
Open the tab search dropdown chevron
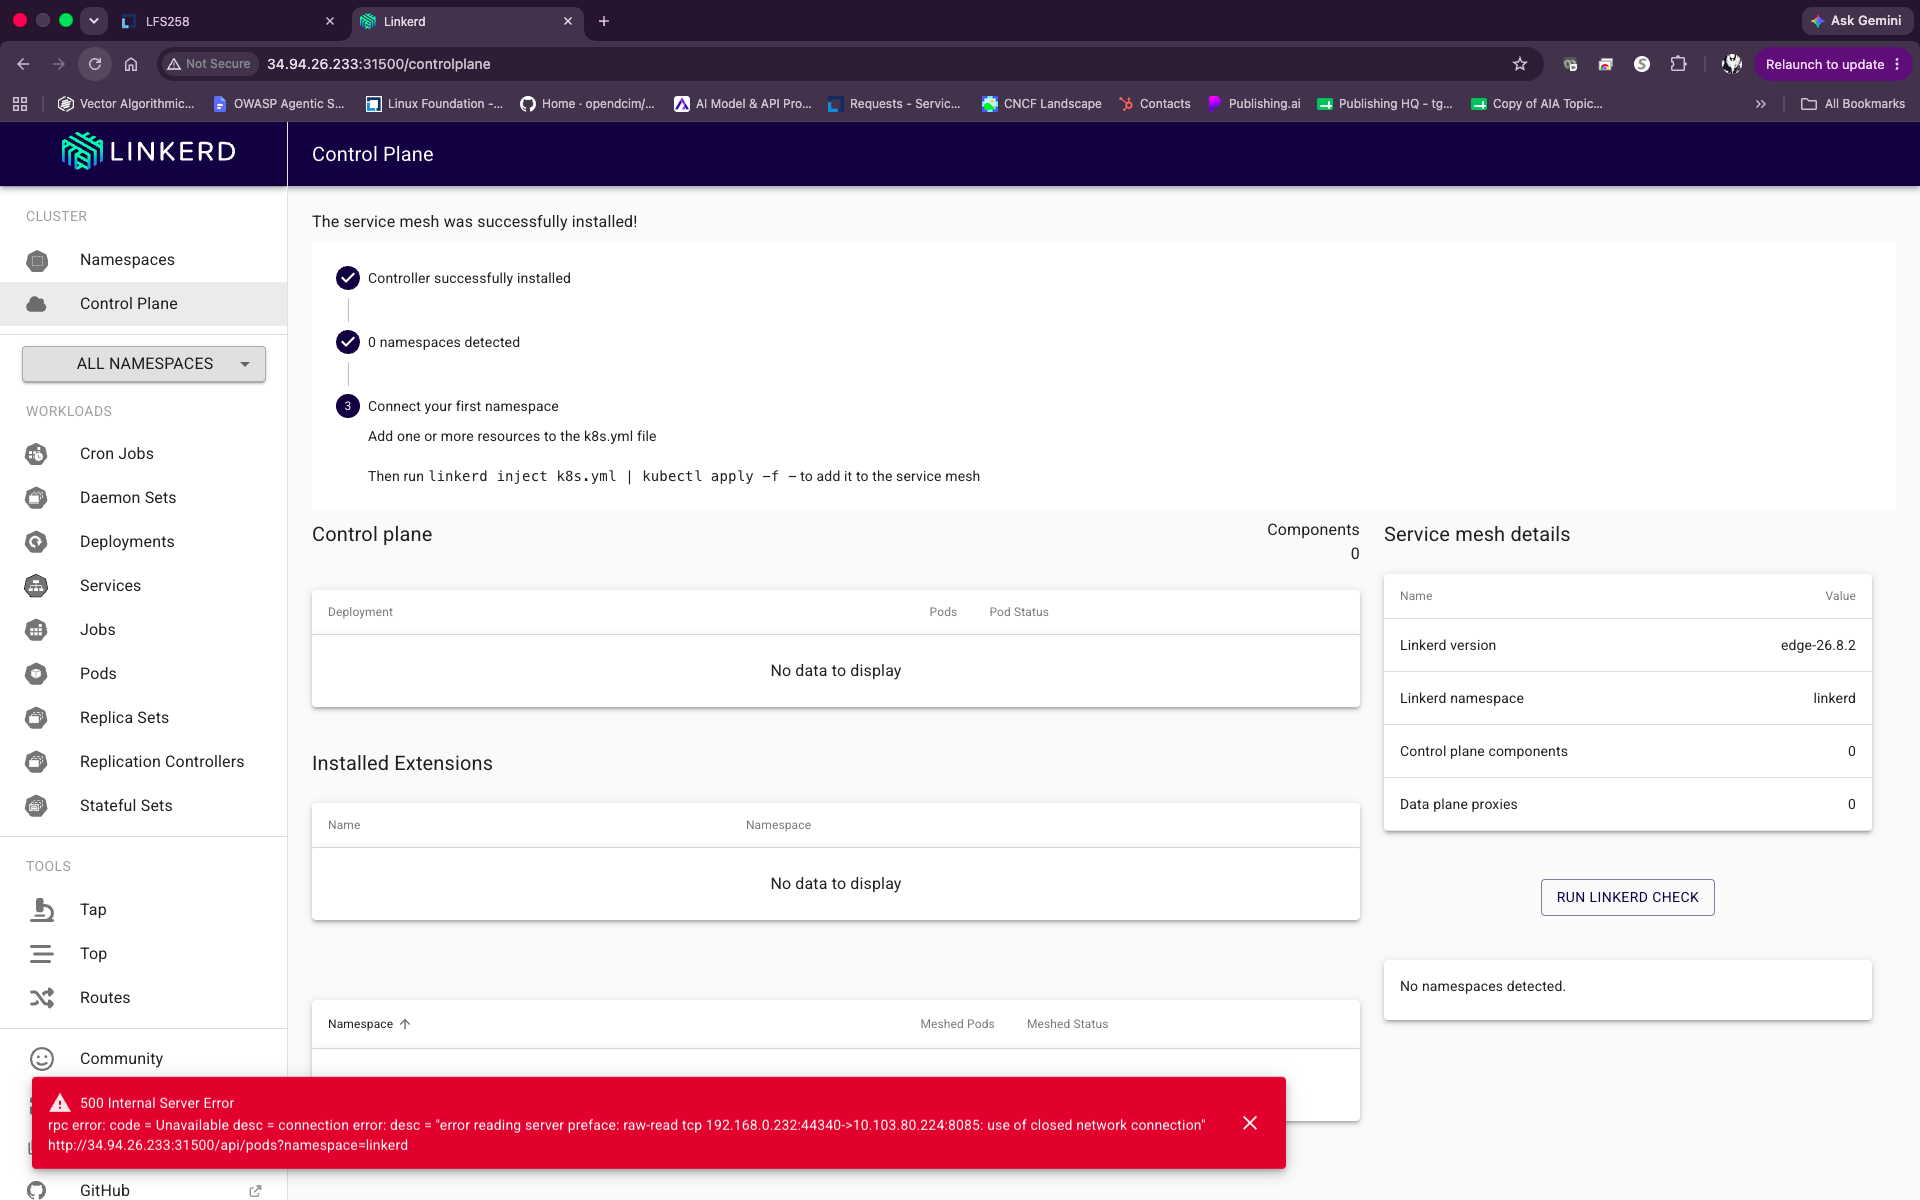(94, 21)
